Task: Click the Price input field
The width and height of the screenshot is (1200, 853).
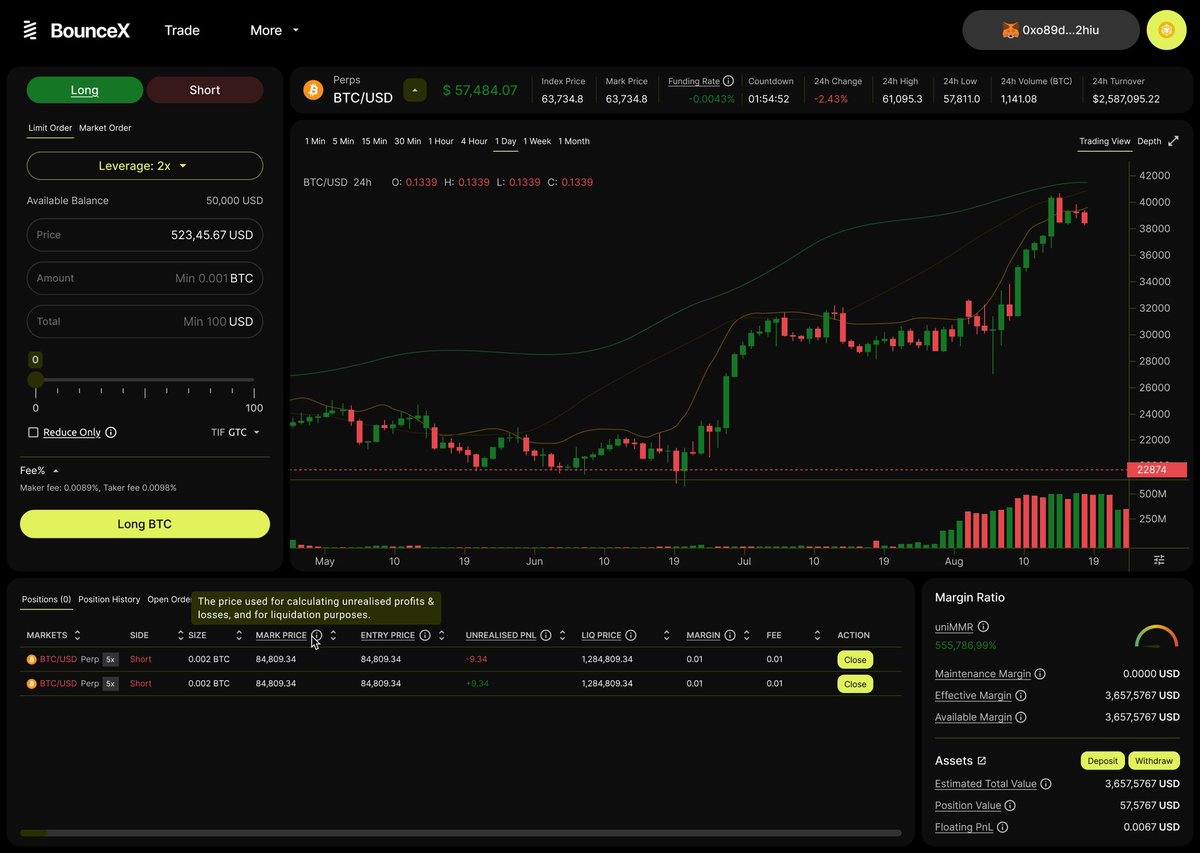Action: click(x=145, y=235)
